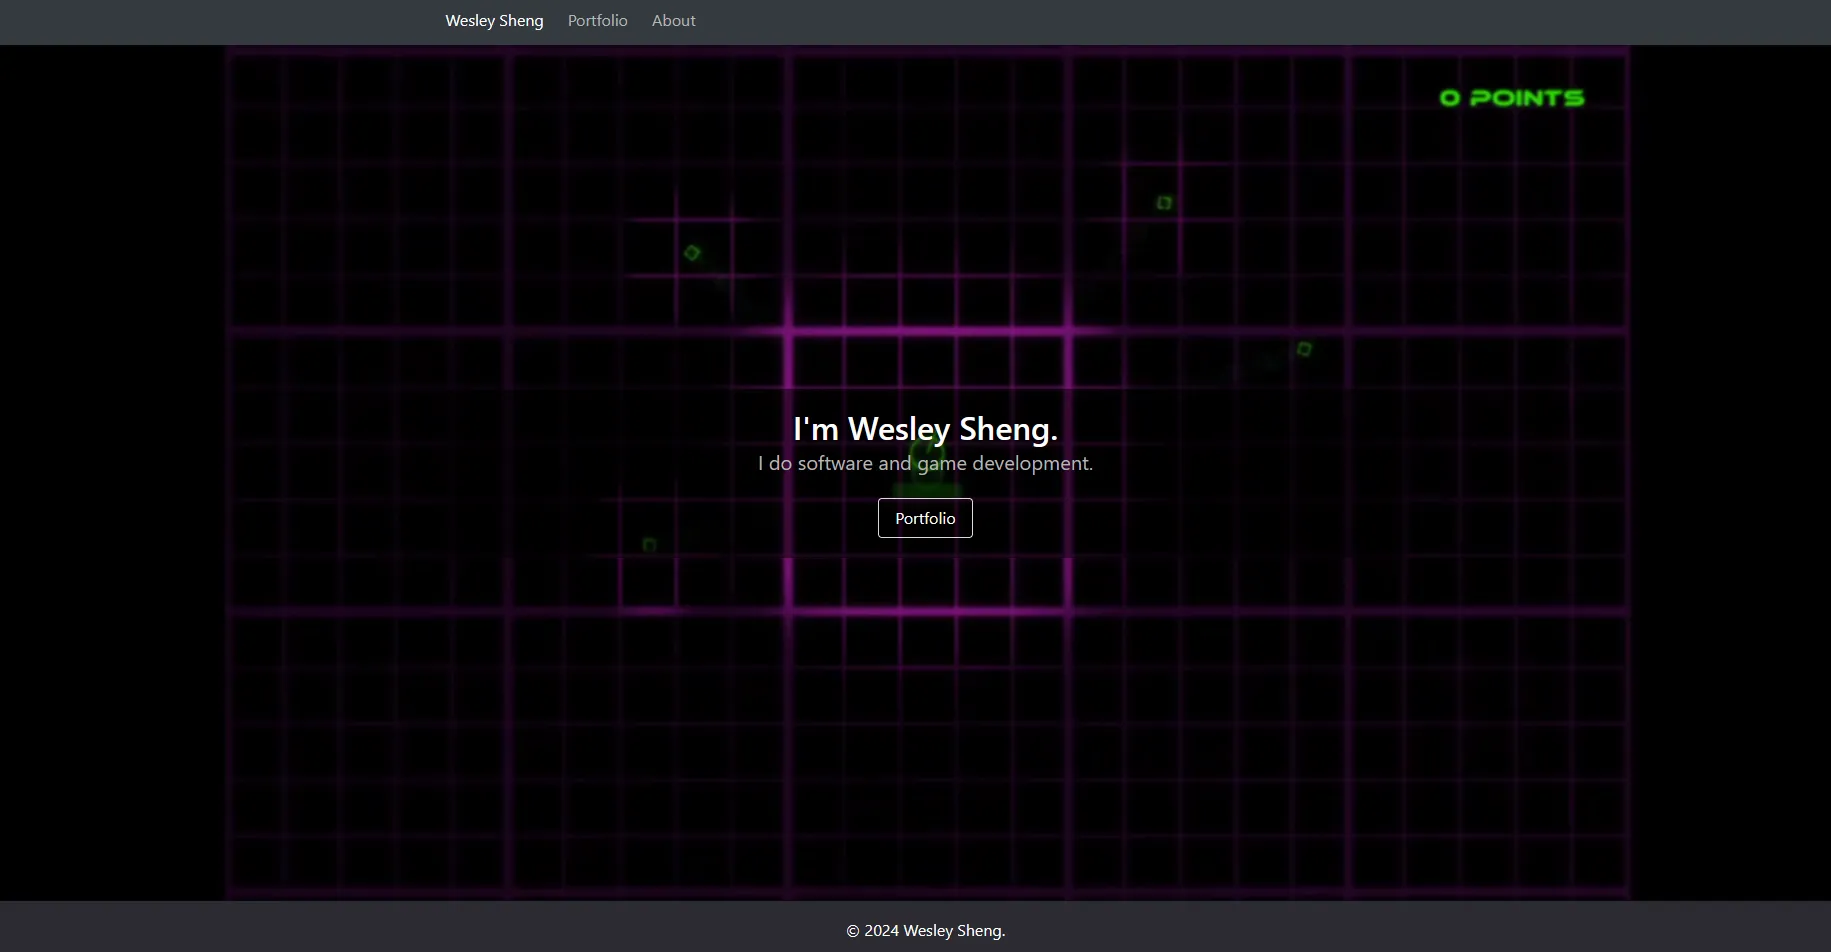Click the dark game canvas background
This screenshot has height=952, width=1831.
400,750
